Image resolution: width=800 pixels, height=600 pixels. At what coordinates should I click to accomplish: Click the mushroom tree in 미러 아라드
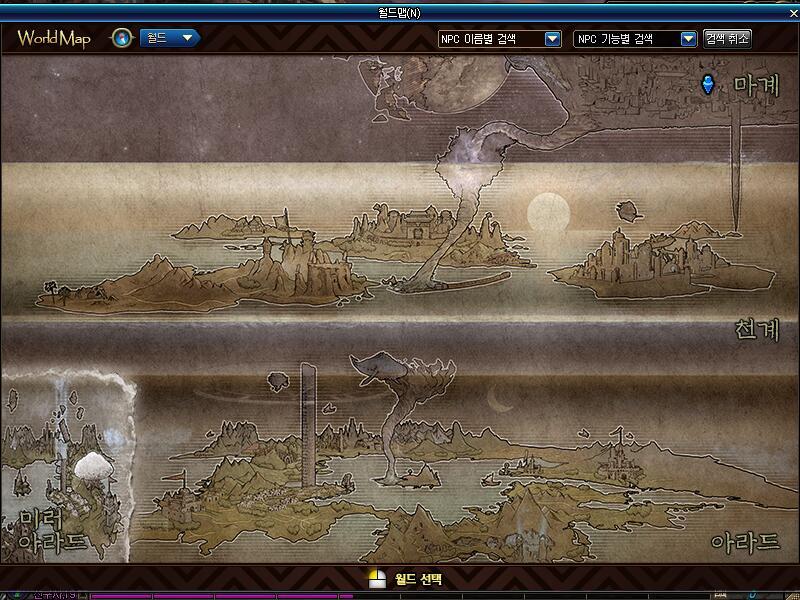pos(93,467)
